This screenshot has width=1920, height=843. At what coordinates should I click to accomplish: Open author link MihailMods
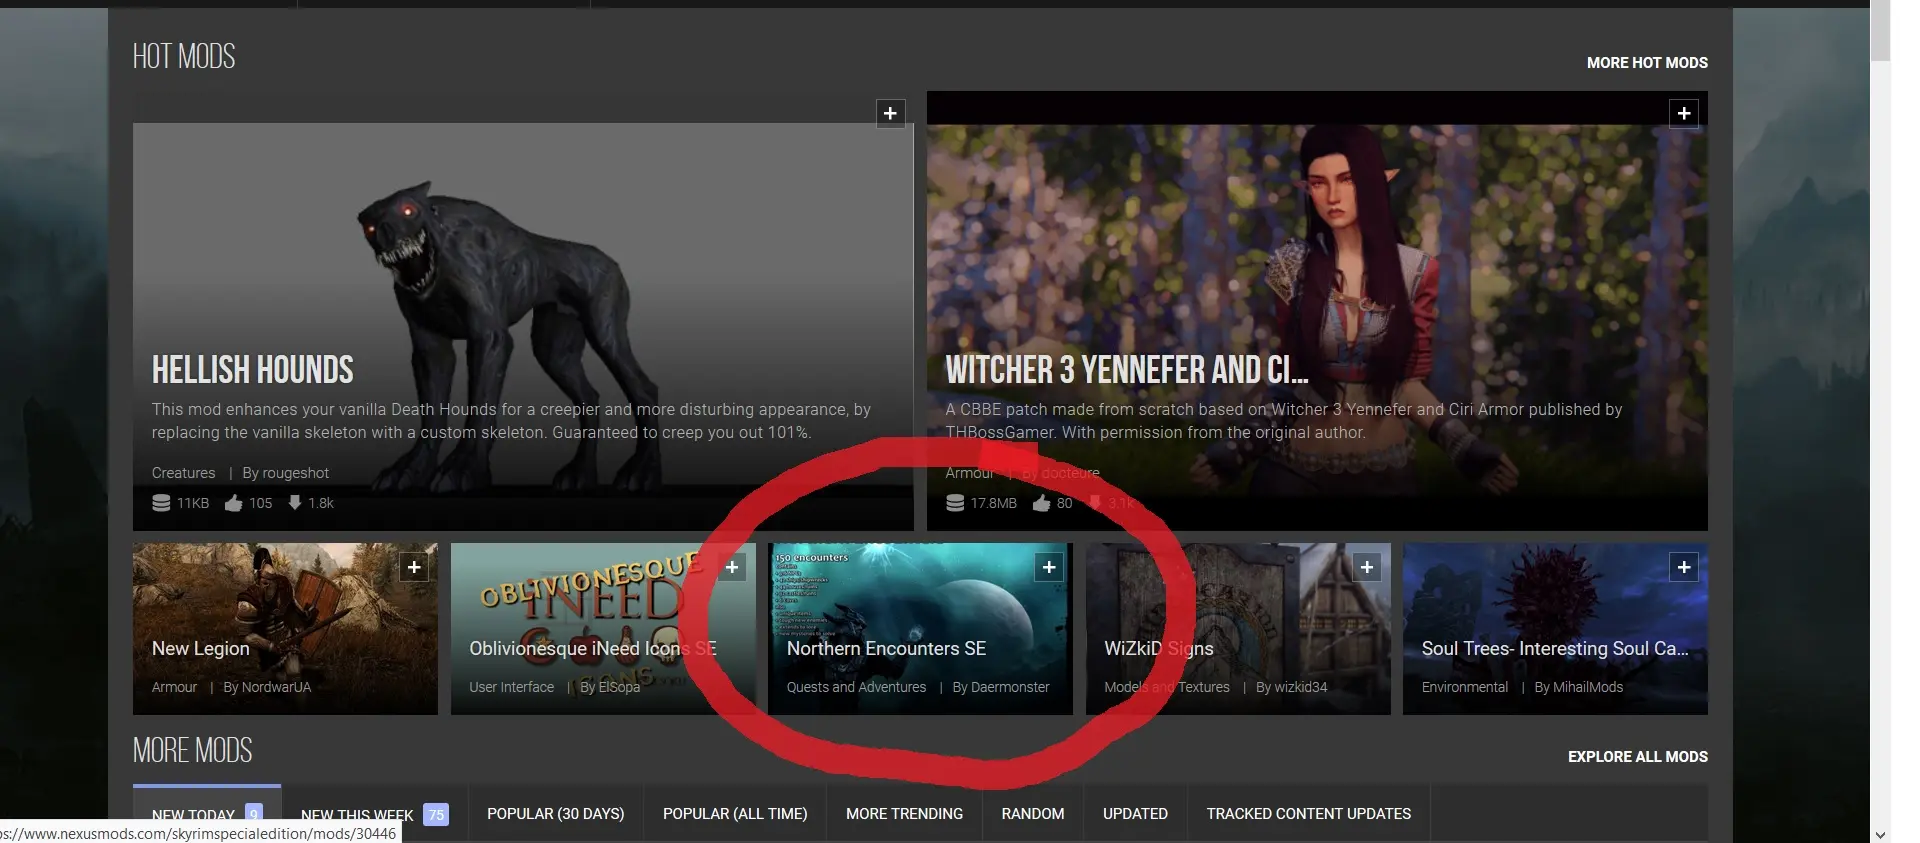(x=1589, y=687)
